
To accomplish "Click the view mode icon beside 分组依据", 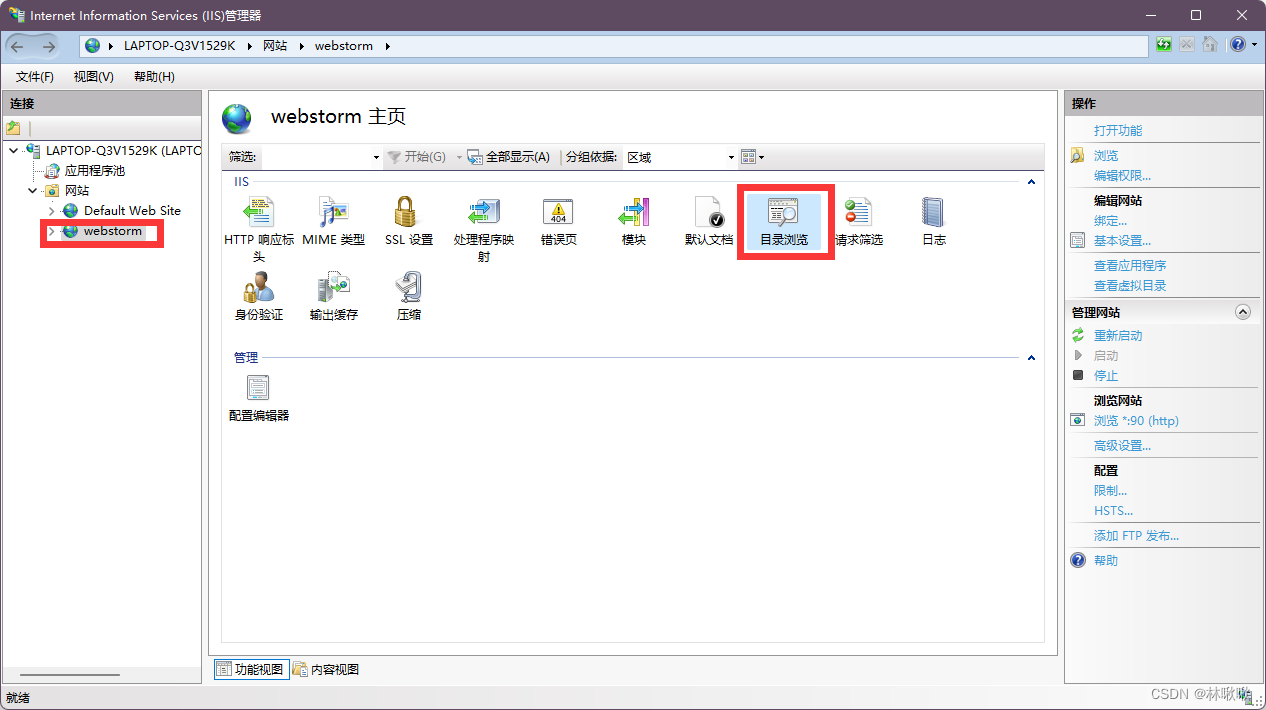I will tap(748, 157).
